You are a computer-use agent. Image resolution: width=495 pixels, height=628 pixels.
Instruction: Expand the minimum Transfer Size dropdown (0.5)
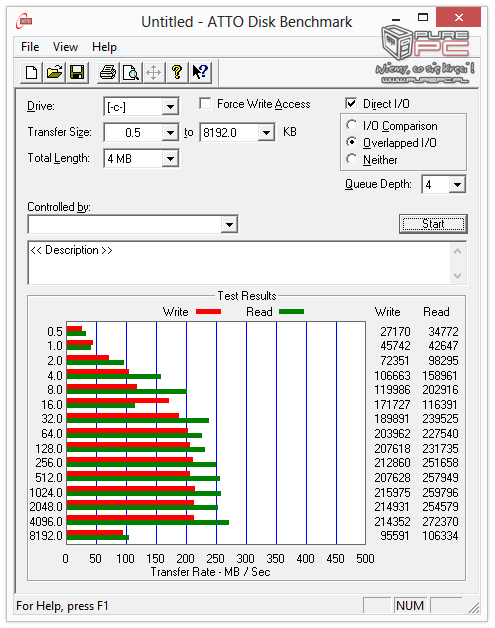coord(170,133)
